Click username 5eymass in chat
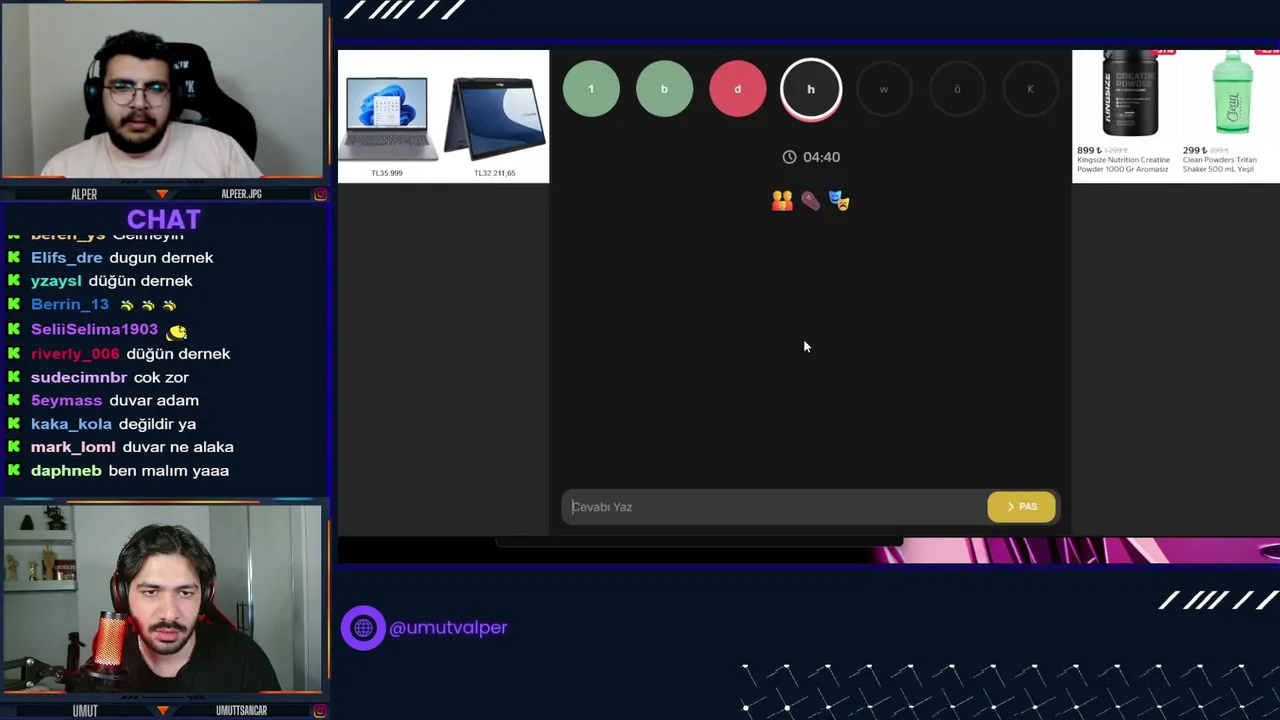This screenshot has height=720, width=1280. pos(66,400)
